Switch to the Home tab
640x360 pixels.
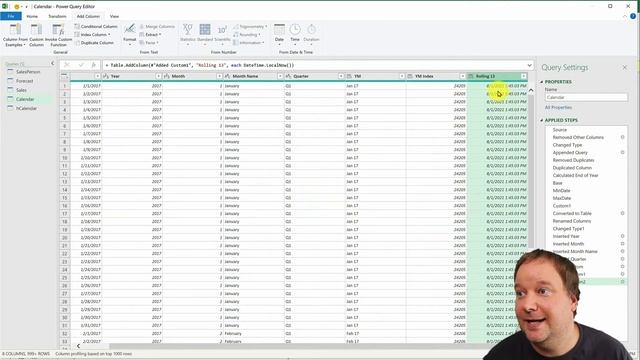[32, 16]
